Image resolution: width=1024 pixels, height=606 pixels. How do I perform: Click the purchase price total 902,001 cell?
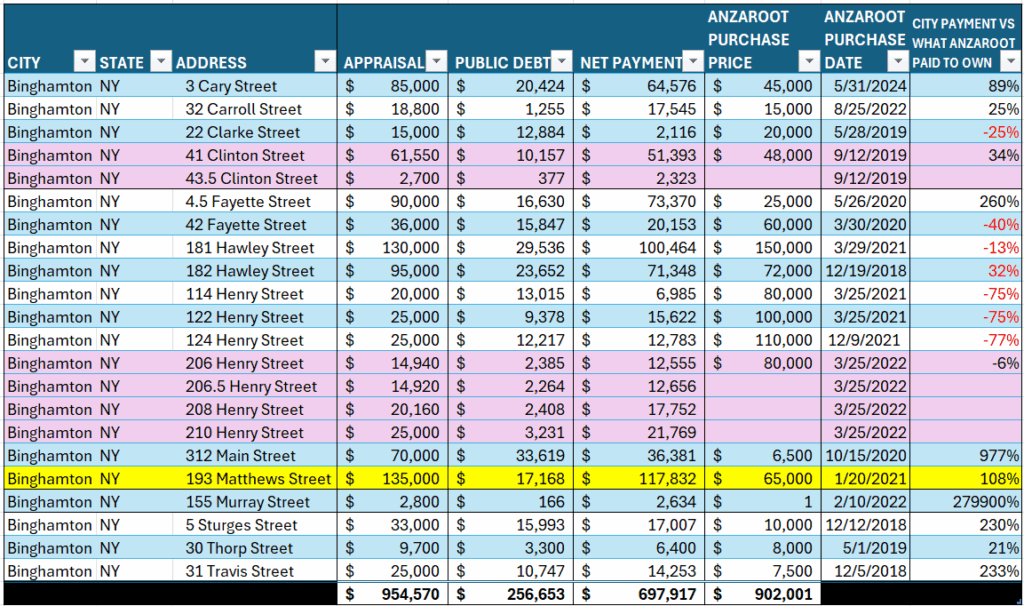(x=763, y=595)
